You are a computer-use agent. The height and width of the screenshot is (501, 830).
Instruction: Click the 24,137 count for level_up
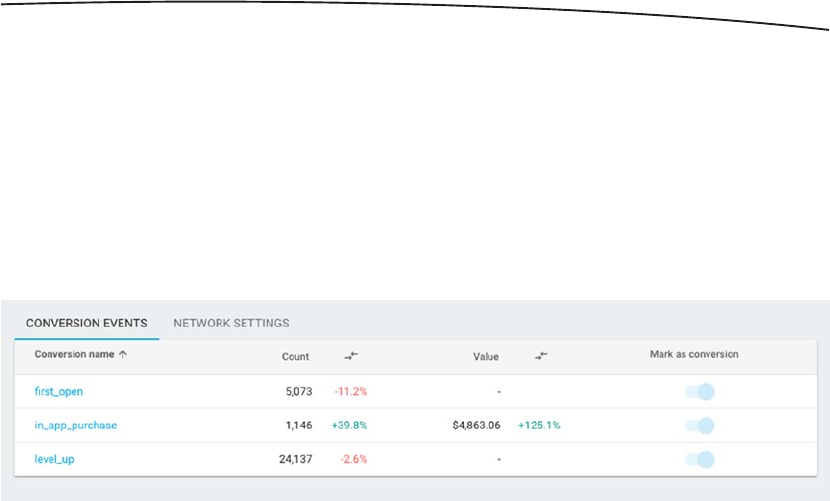[x=298, y=460]
